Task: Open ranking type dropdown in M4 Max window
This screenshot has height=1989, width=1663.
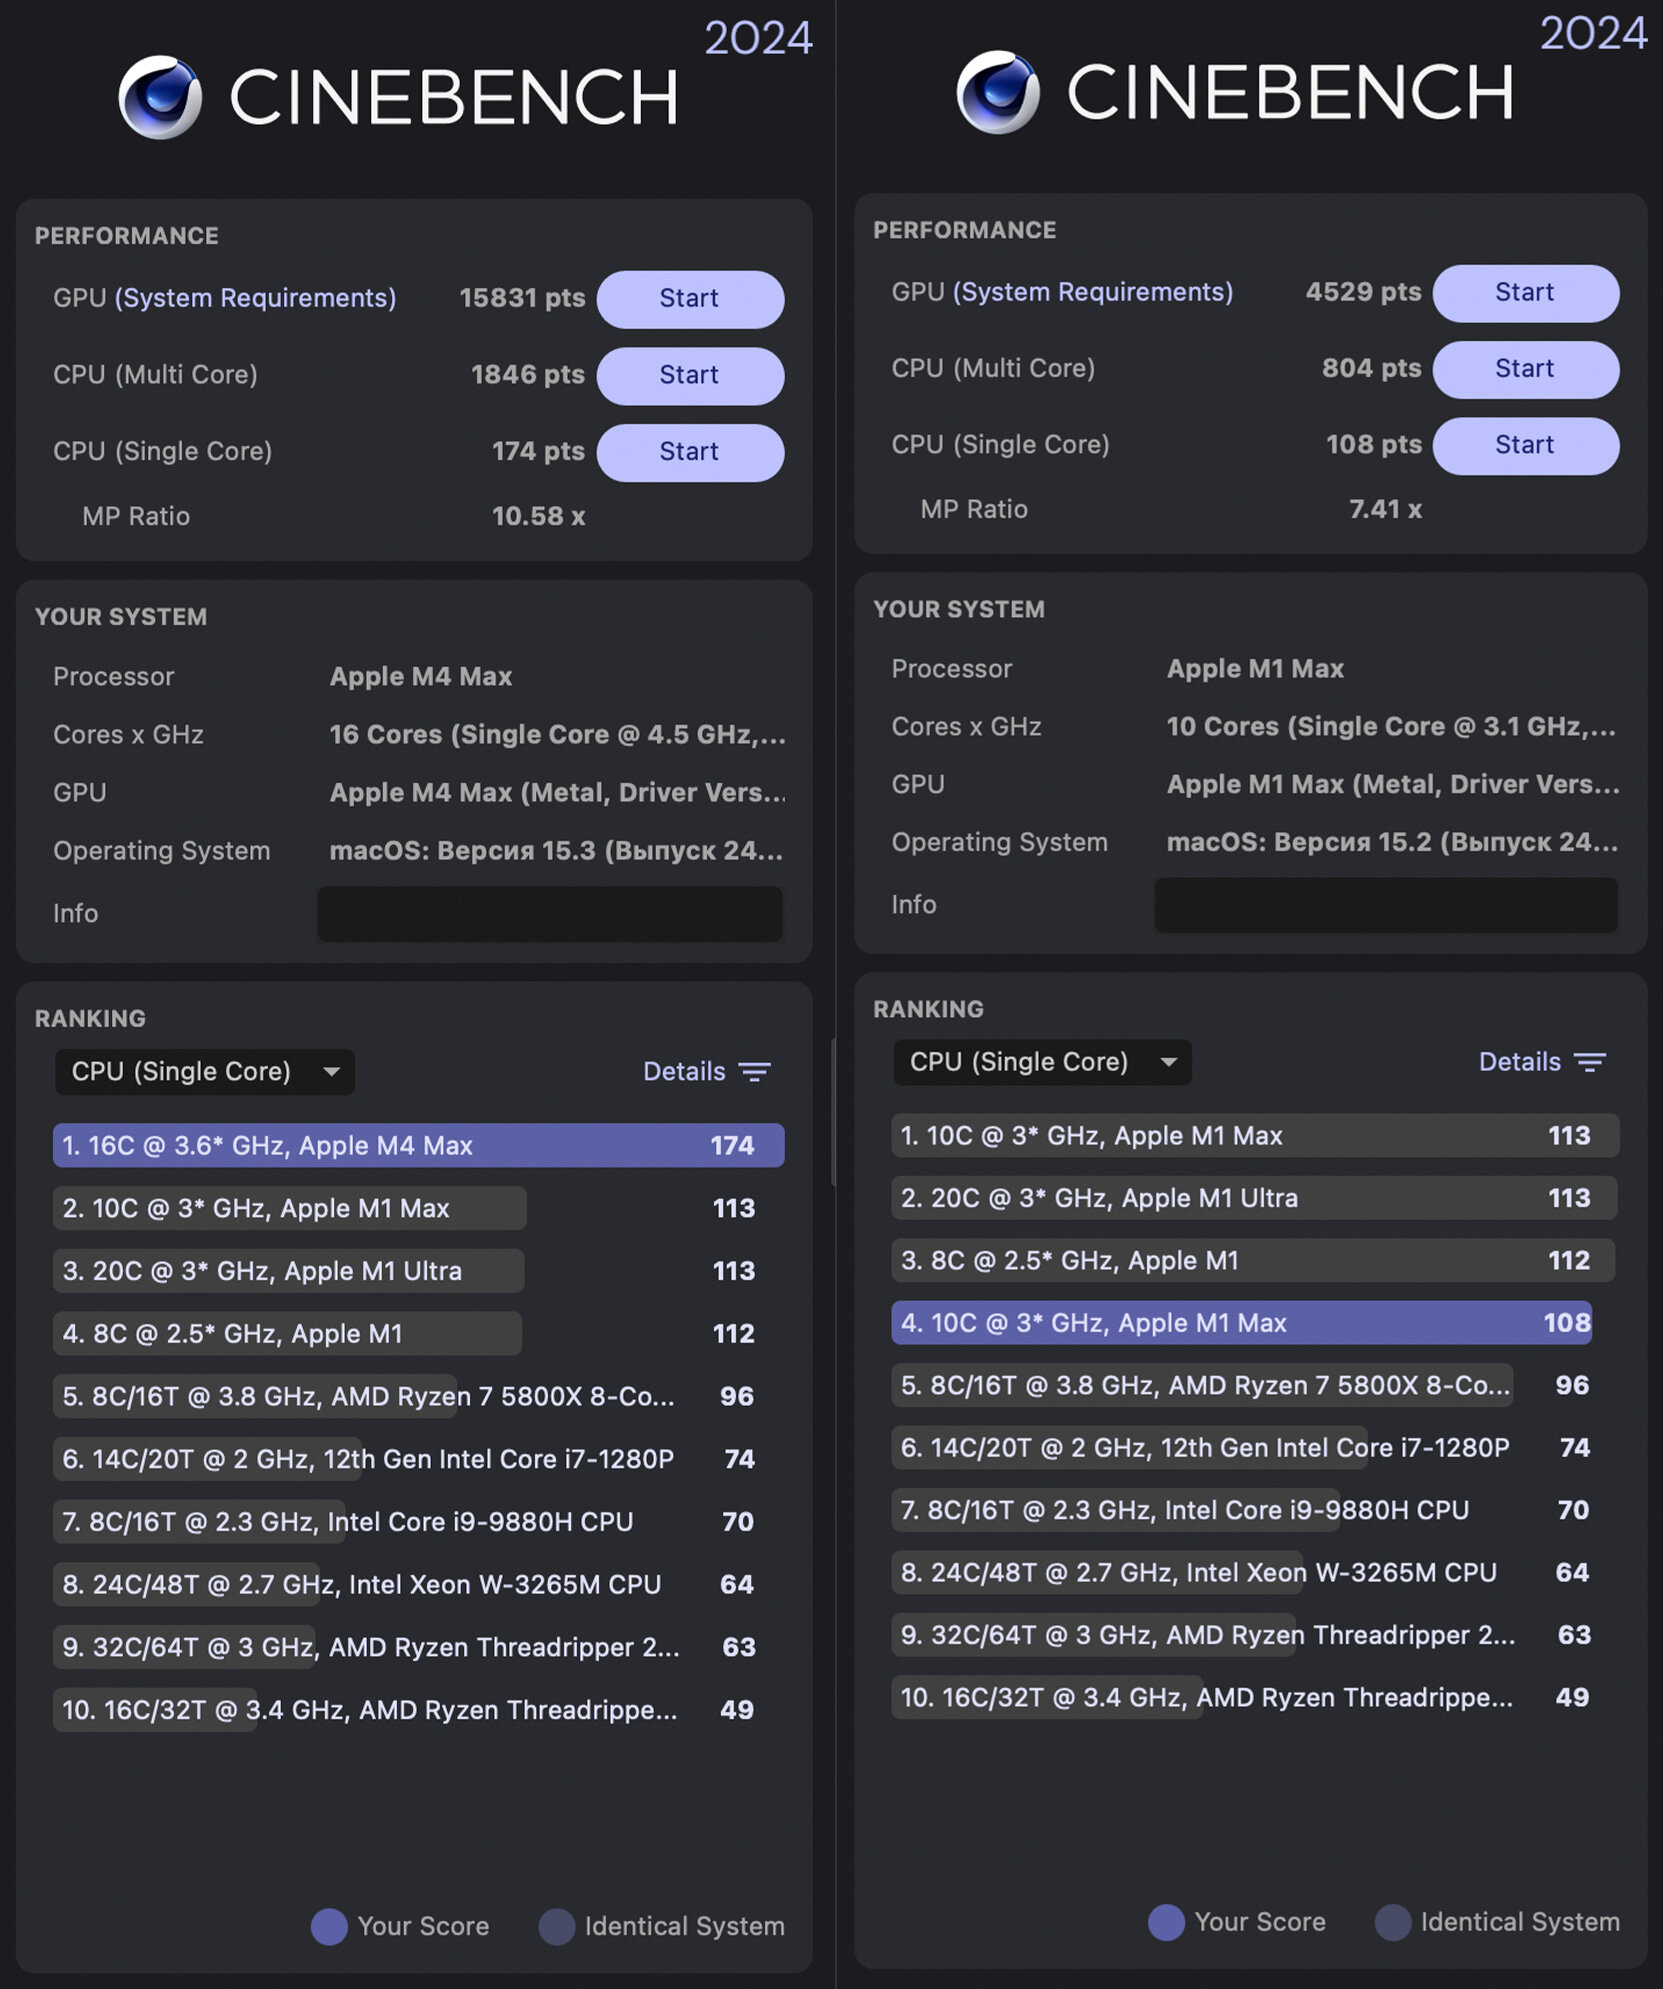Action: click(205, 1071)
